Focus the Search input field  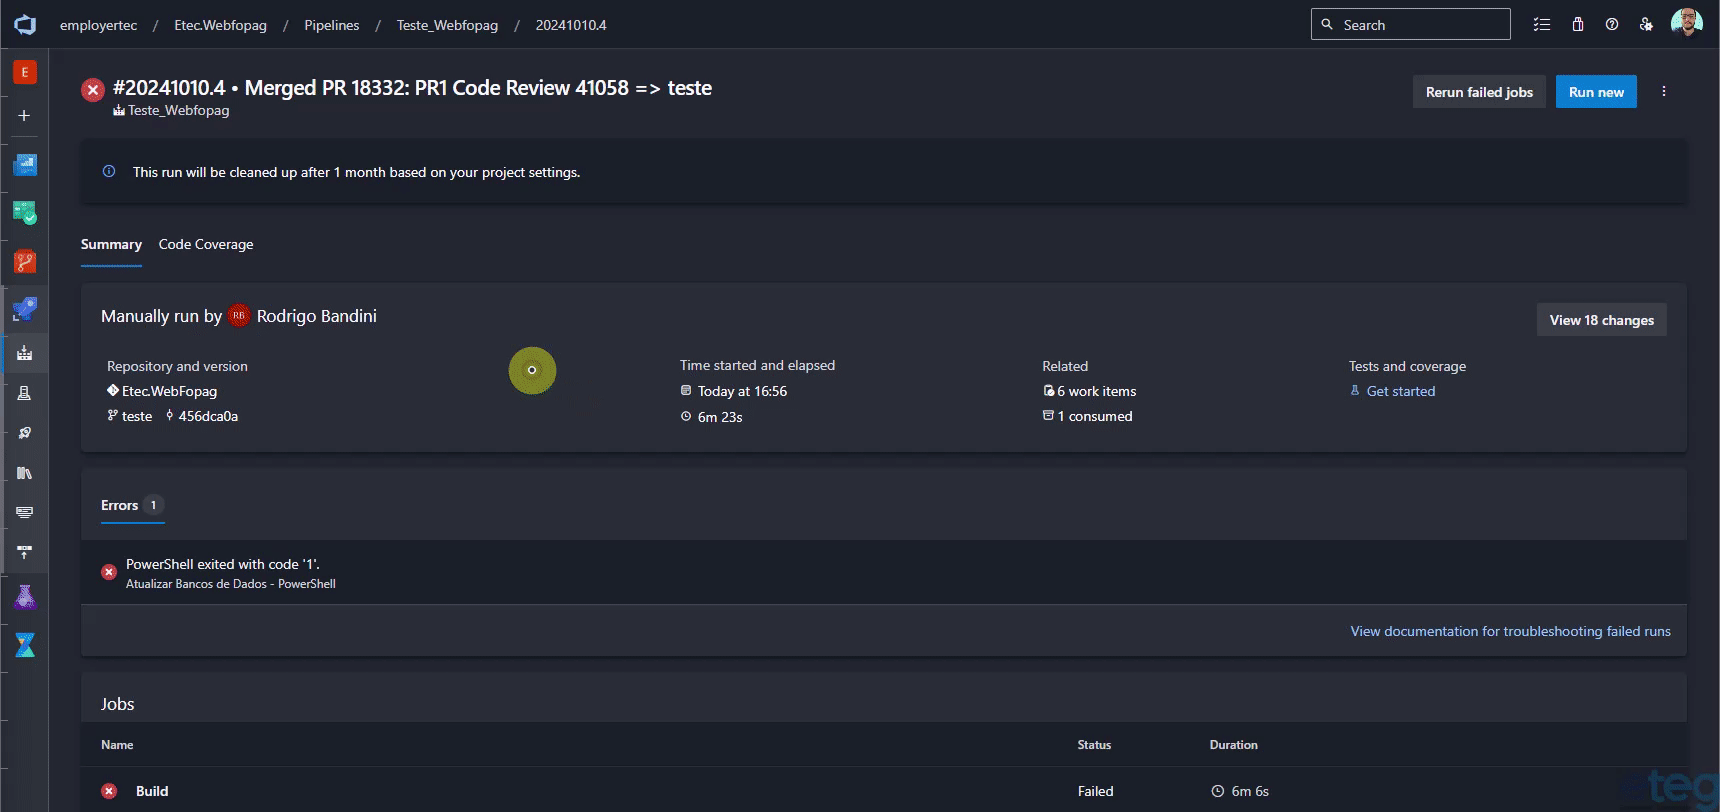pyautogui.click(x=1410, y=25)
